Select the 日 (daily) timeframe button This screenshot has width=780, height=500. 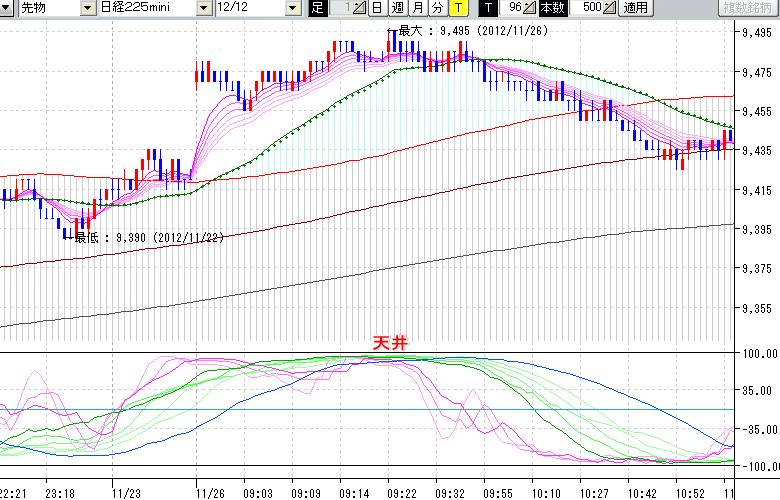point(377,8)
